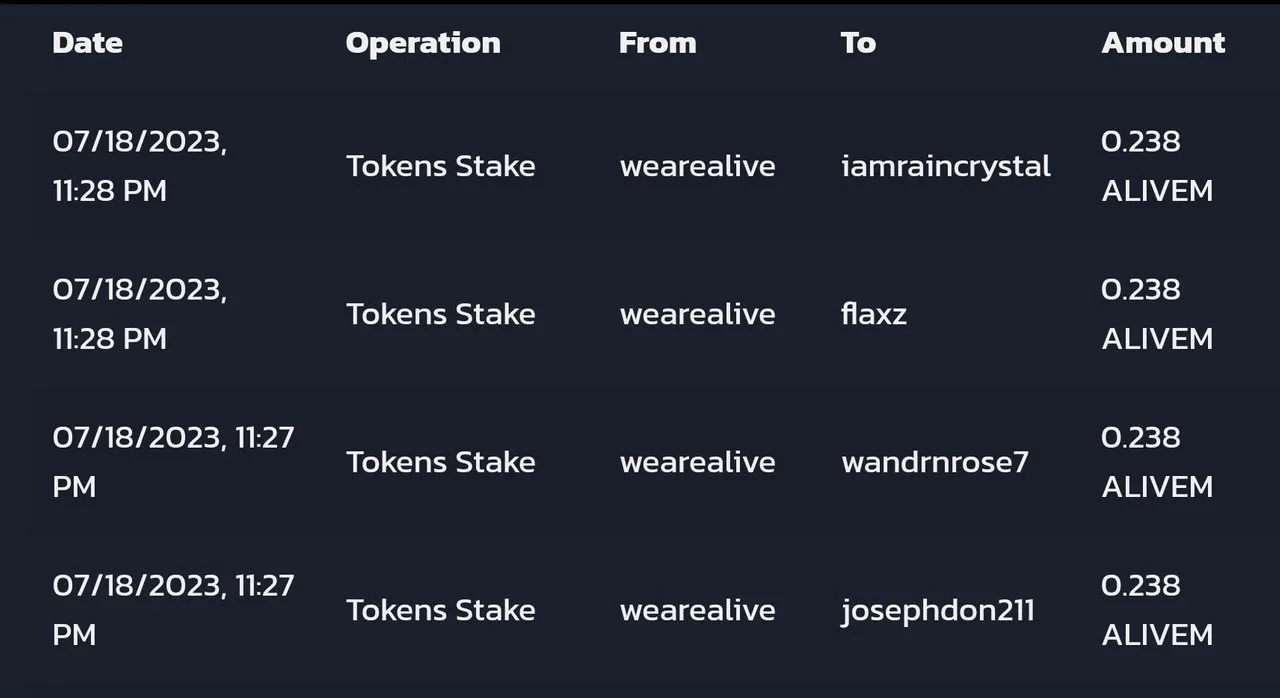This screenshot has width=1280, height=698.
Task: Click Tokens Stake operation for wandrnrose7
Action: pyautogui.click(x=441, y=462)
